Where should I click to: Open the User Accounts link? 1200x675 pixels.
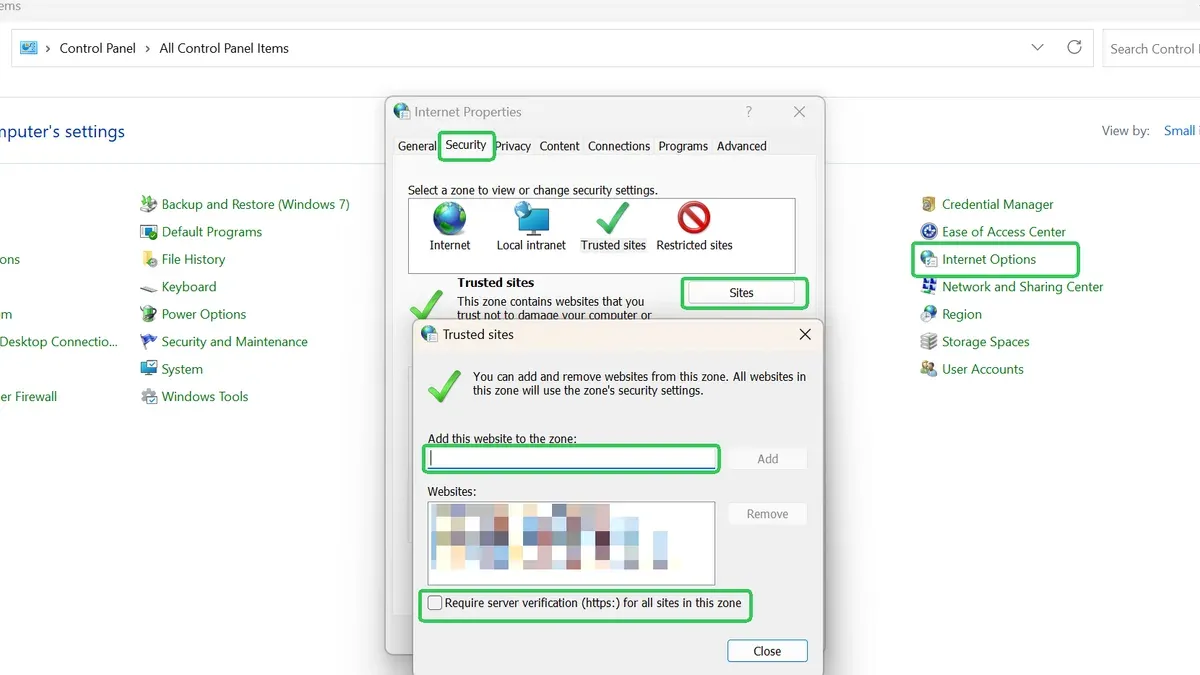tap(983, 369)
